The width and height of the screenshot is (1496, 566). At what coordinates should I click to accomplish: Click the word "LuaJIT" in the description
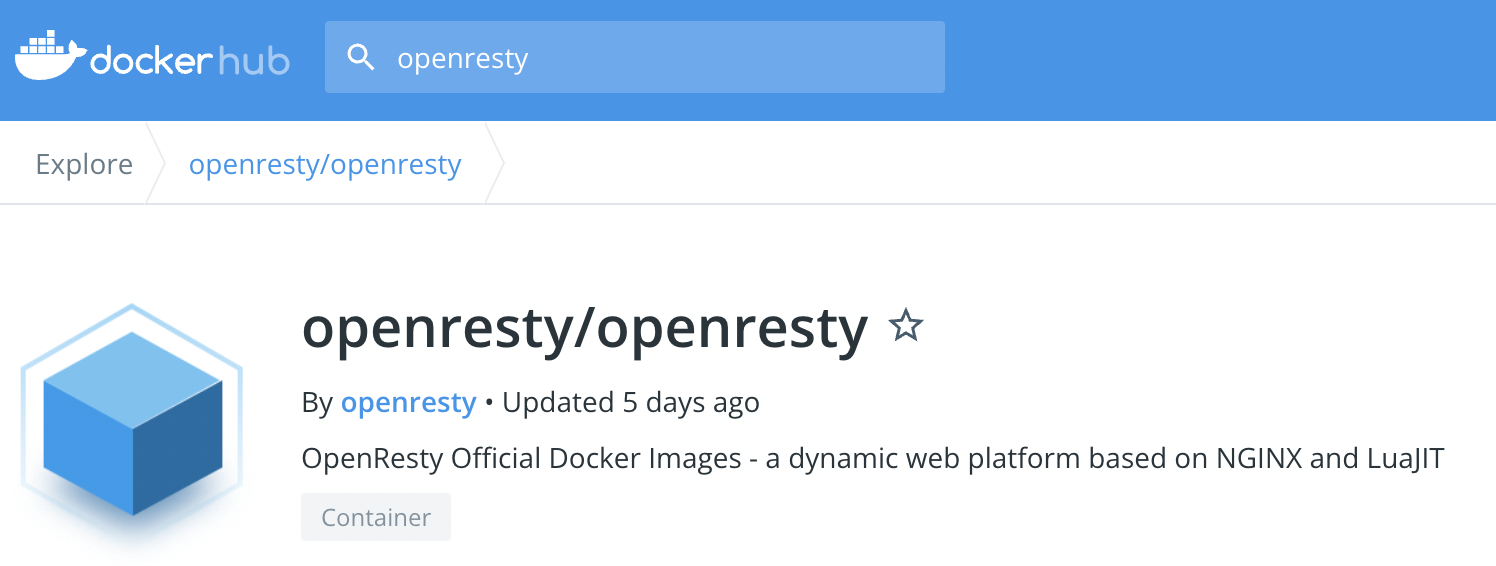[1405, 459]
